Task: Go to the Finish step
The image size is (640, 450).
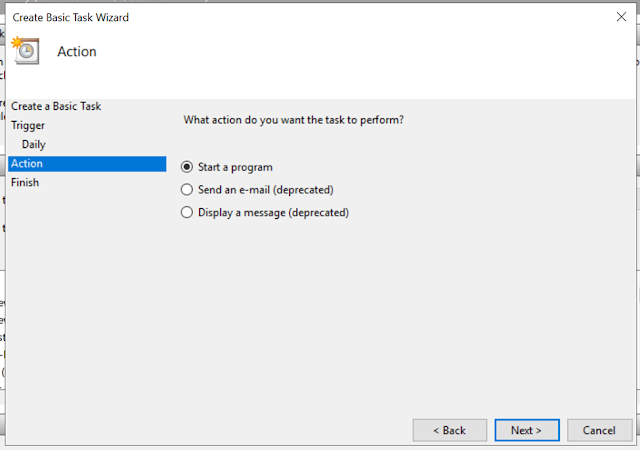Action: click(25, 183)
